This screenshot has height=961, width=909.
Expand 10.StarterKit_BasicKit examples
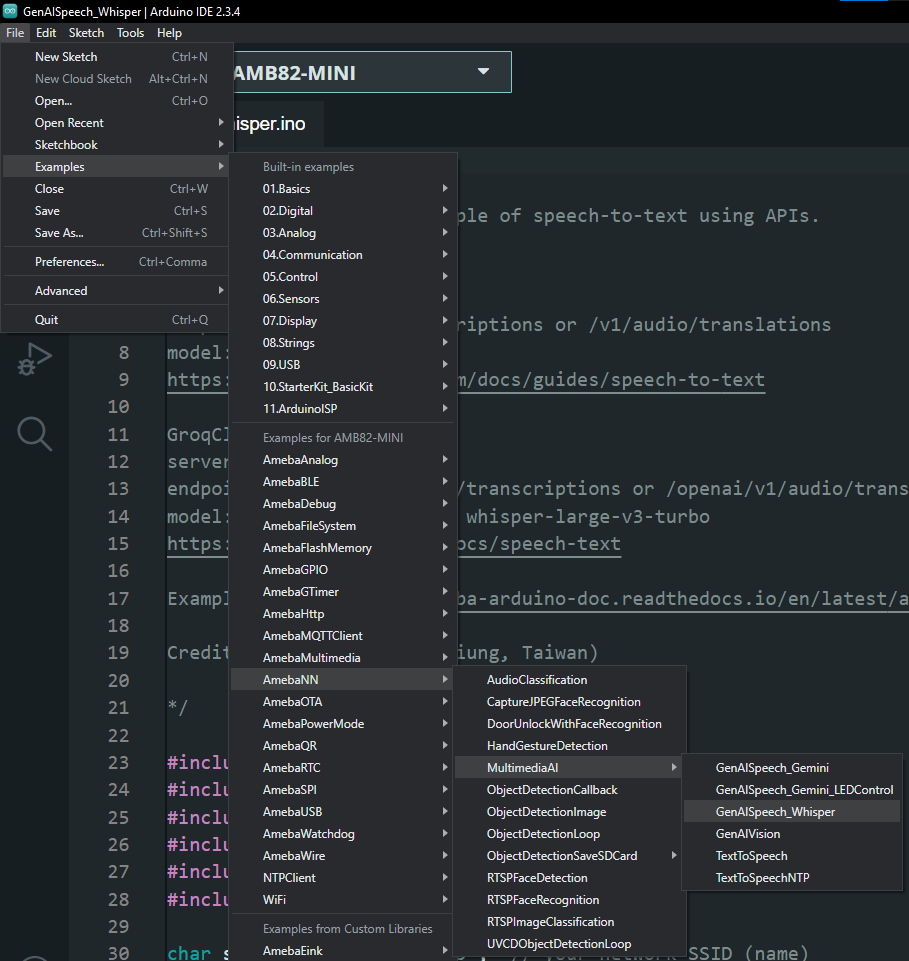343,387
